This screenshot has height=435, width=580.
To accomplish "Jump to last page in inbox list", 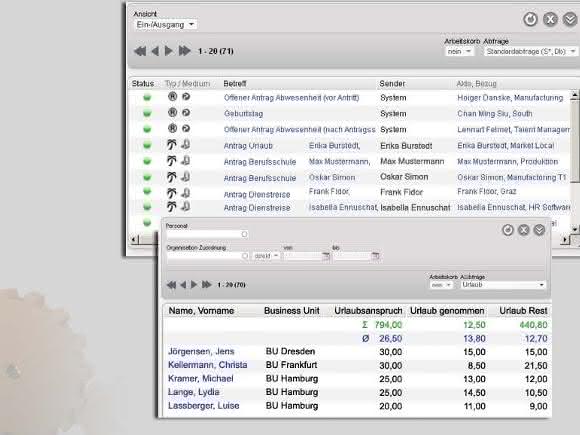I will [185, 51].
